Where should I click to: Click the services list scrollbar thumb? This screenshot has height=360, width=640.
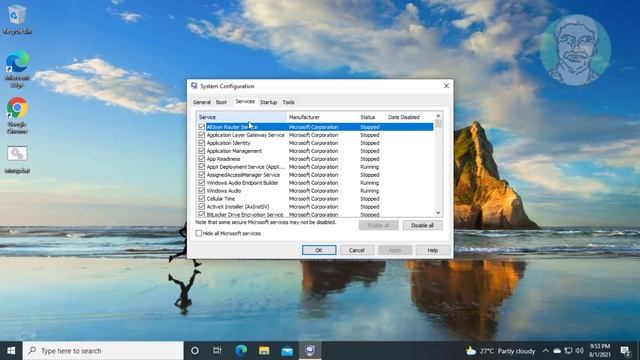pyautogui.click(x=438, y=124)
